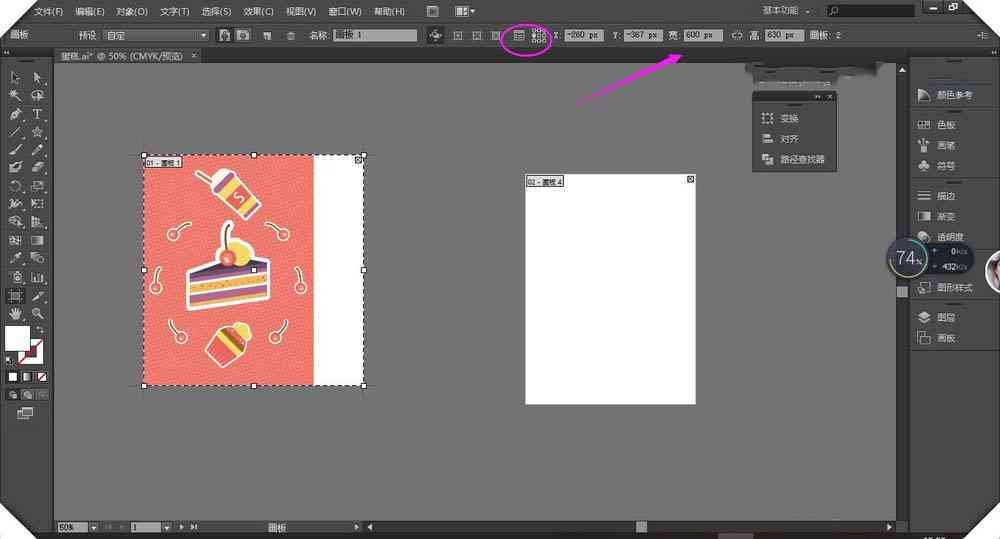Select the Zoom tool
The width and height of the screenshot is (1000, 539).
click(38, 314)
